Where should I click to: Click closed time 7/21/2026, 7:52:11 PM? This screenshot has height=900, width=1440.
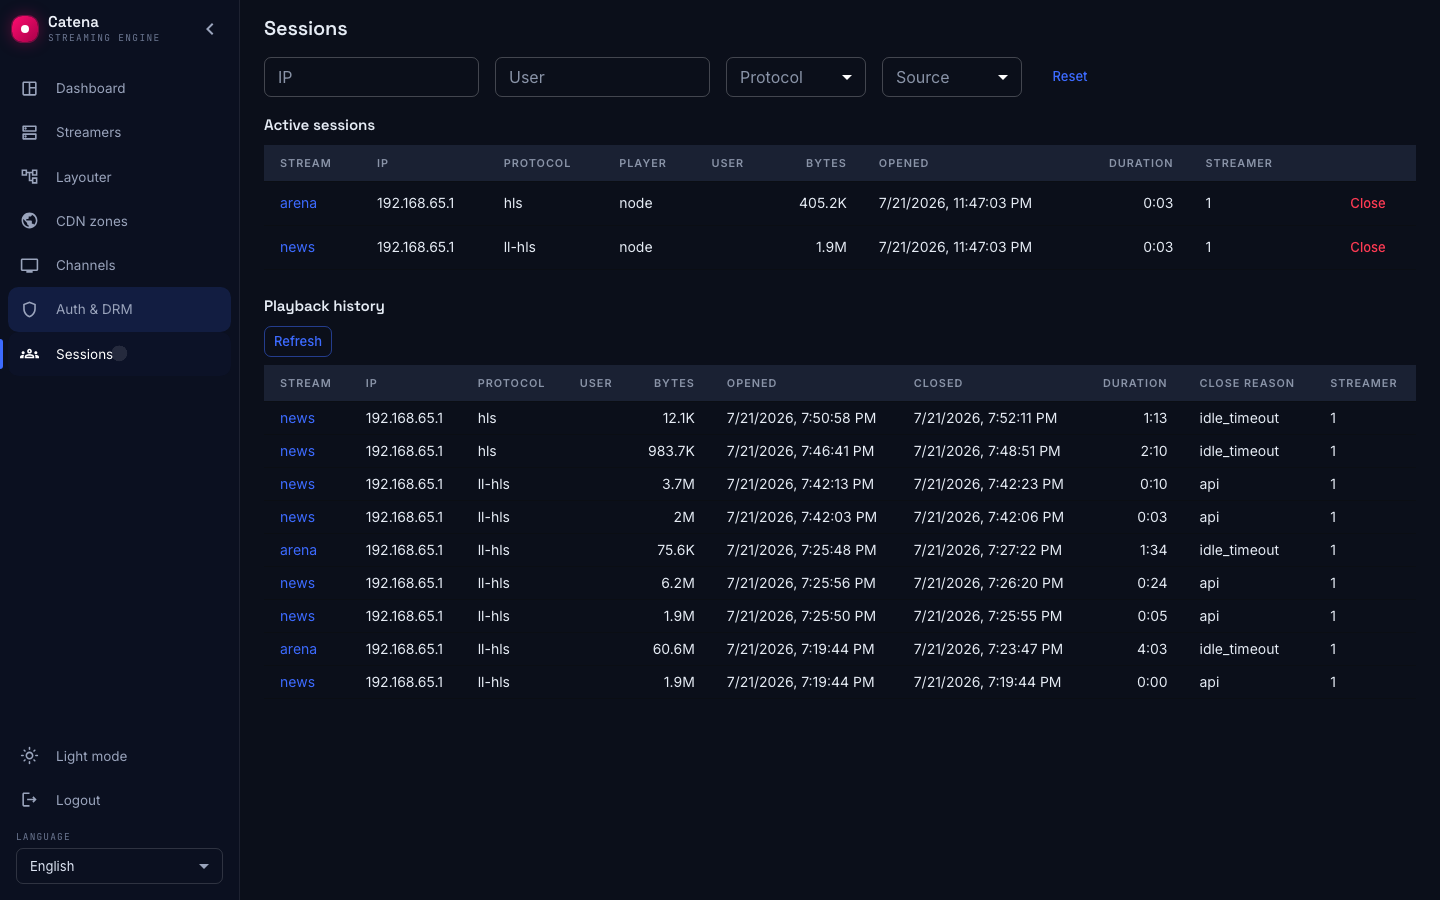tap(985, 418)
